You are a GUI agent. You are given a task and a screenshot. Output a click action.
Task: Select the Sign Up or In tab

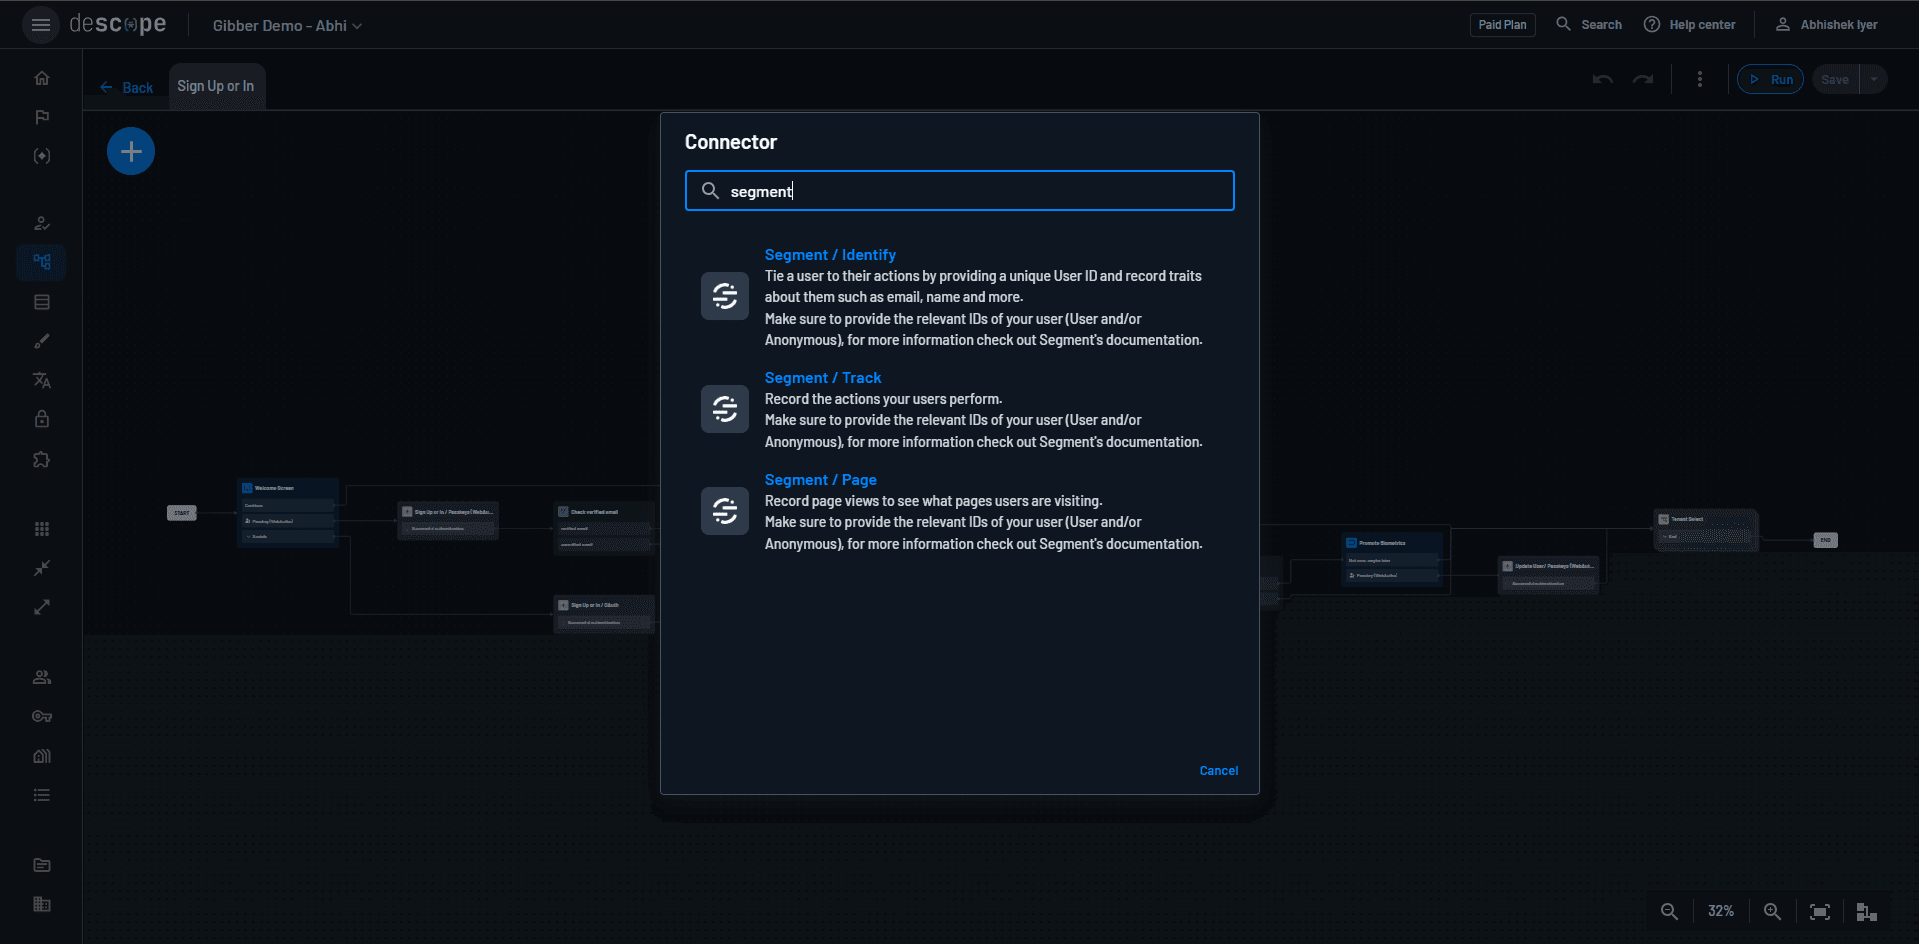click(216, 86)
